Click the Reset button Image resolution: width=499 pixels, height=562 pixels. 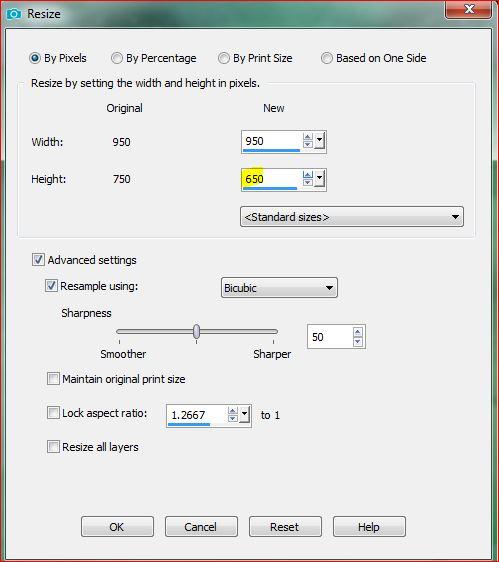[285, 527]
